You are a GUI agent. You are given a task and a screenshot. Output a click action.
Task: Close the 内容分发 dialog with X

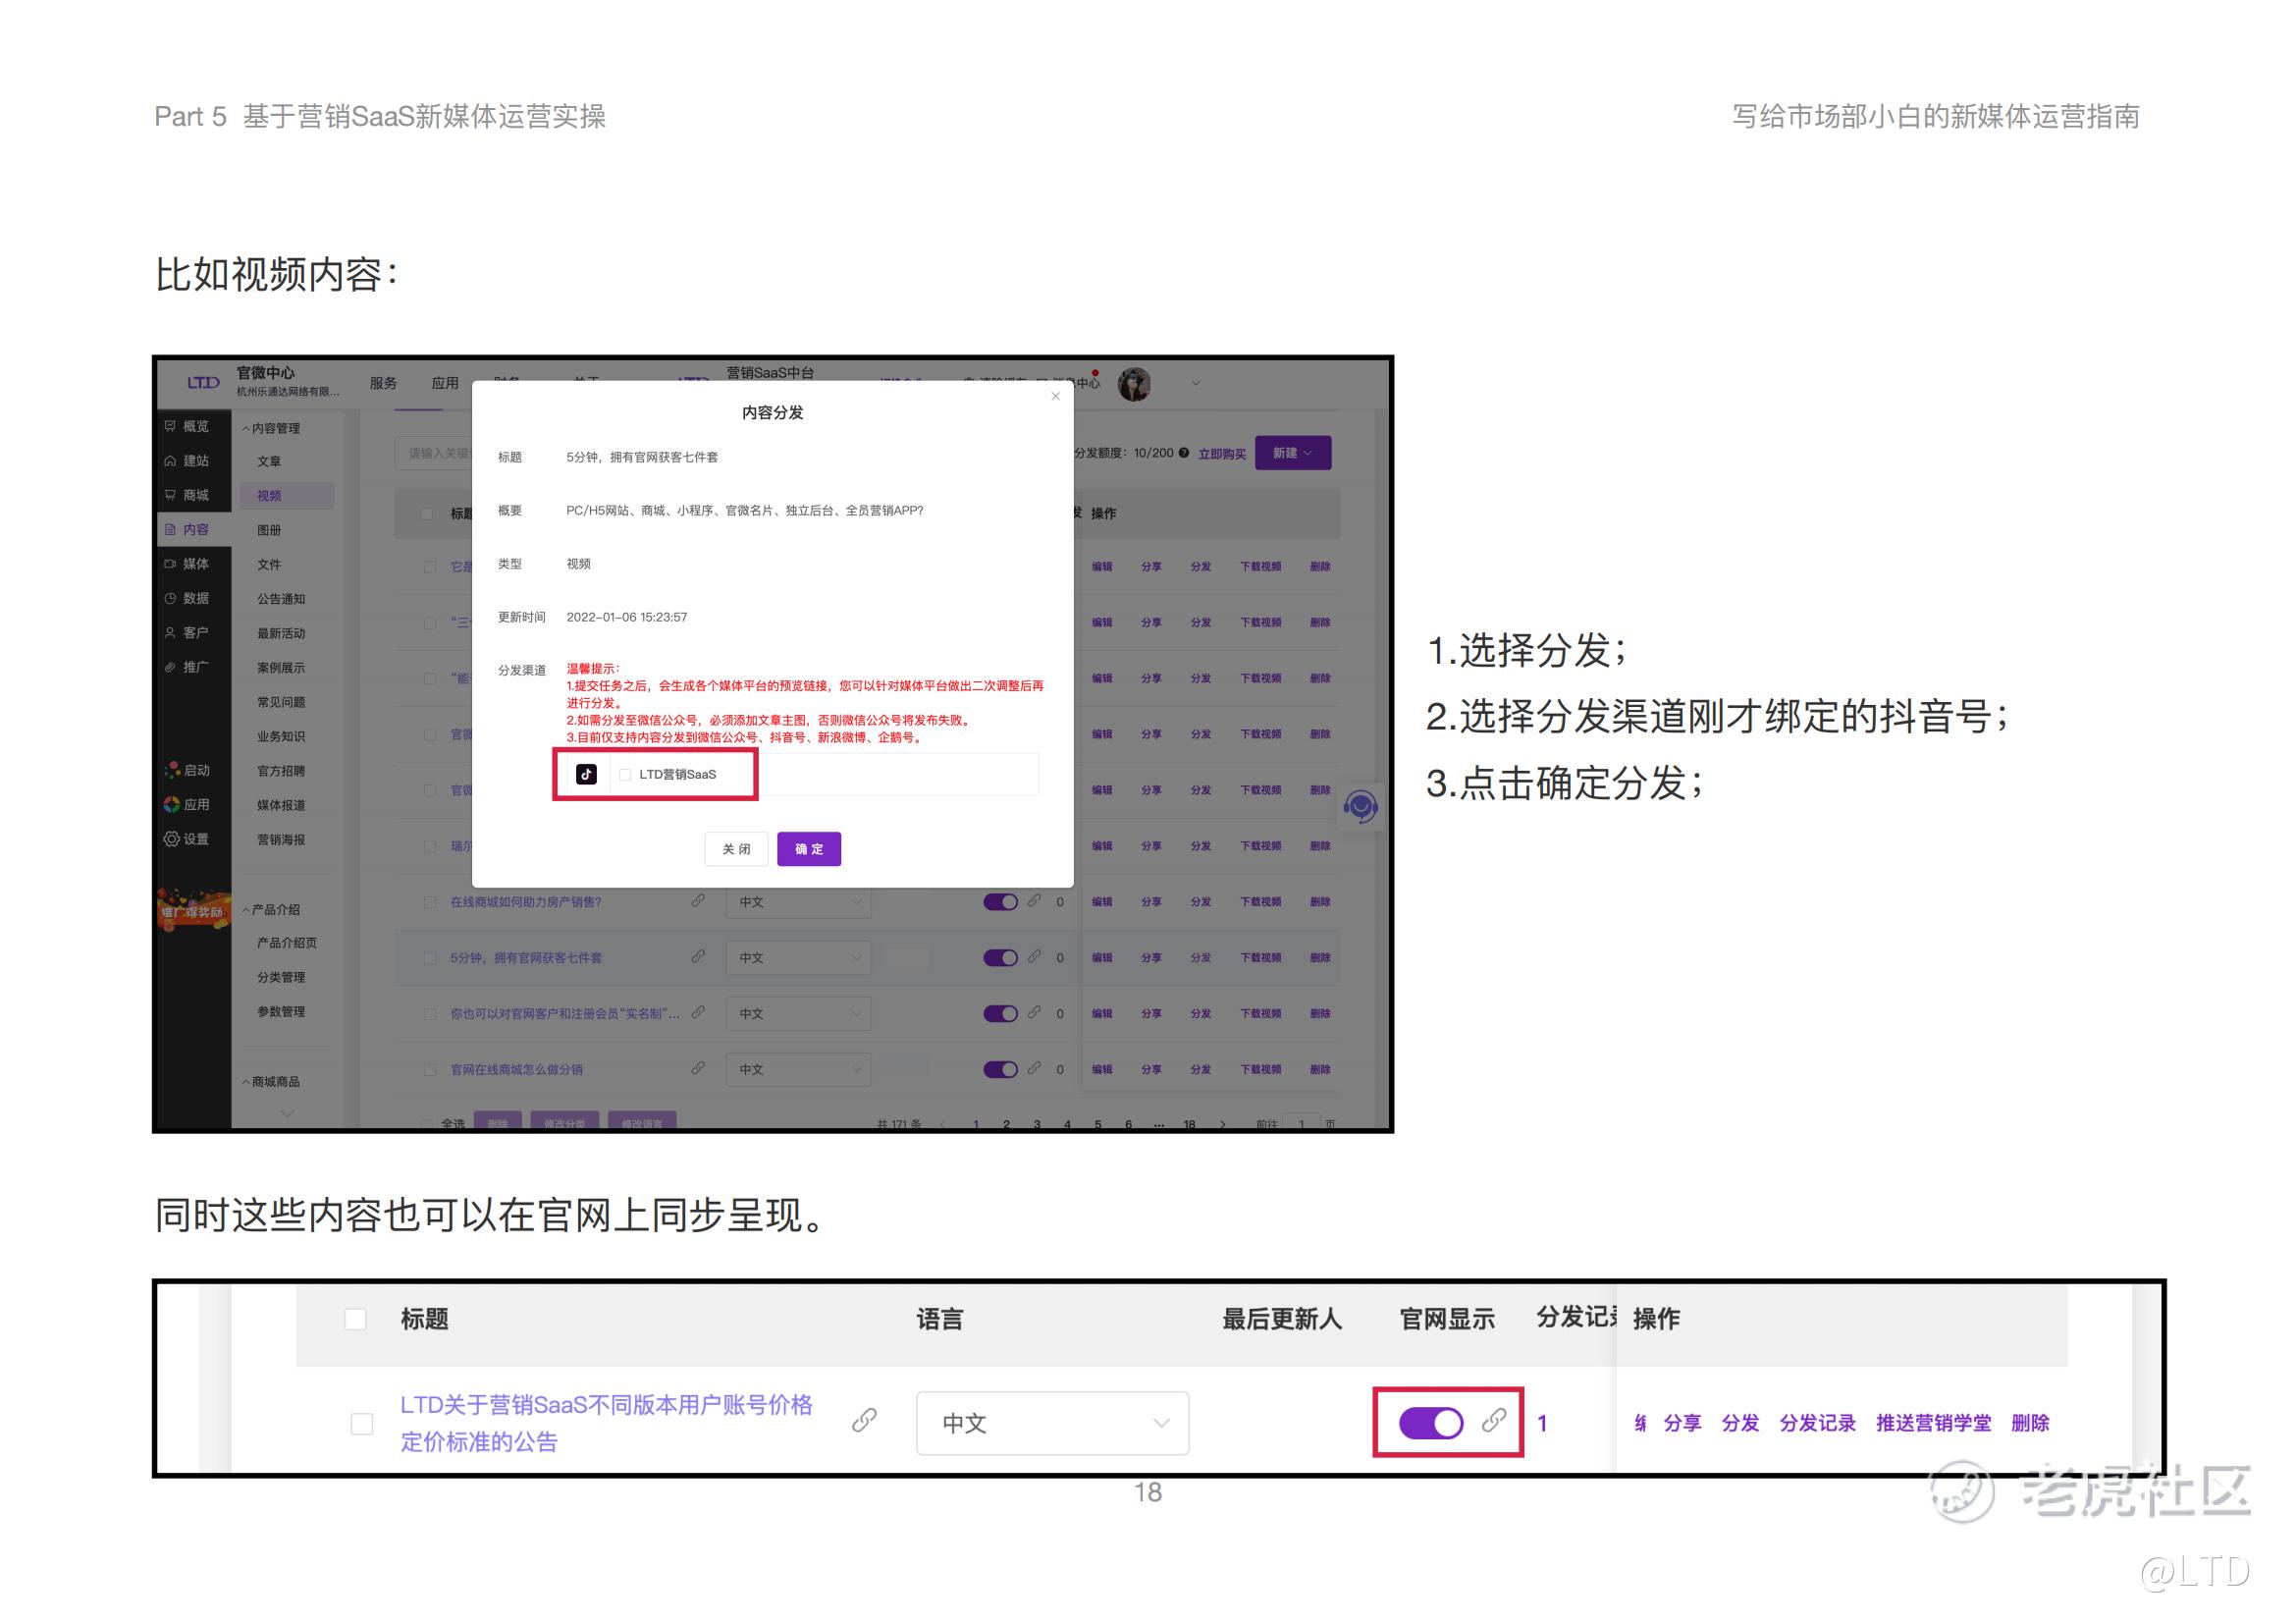point(1055,396)
